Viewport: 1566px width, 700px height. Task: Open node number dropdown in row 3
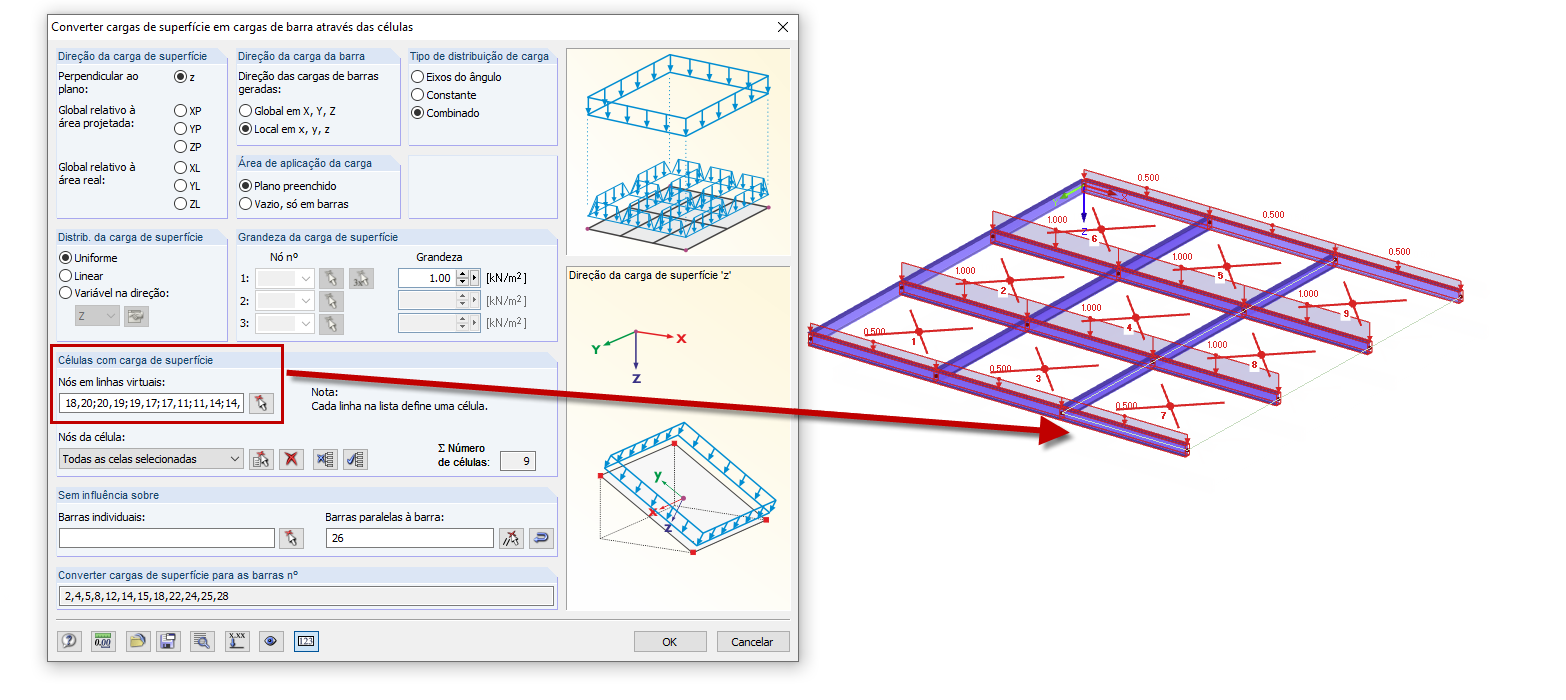point(285,323)
